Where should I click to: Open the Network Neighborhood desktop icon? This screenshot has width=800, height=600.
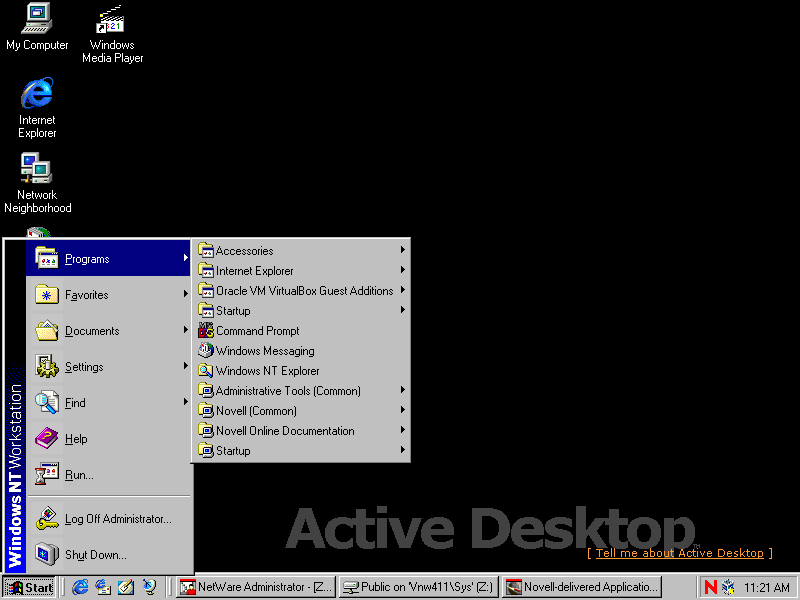tap(37, 183)
